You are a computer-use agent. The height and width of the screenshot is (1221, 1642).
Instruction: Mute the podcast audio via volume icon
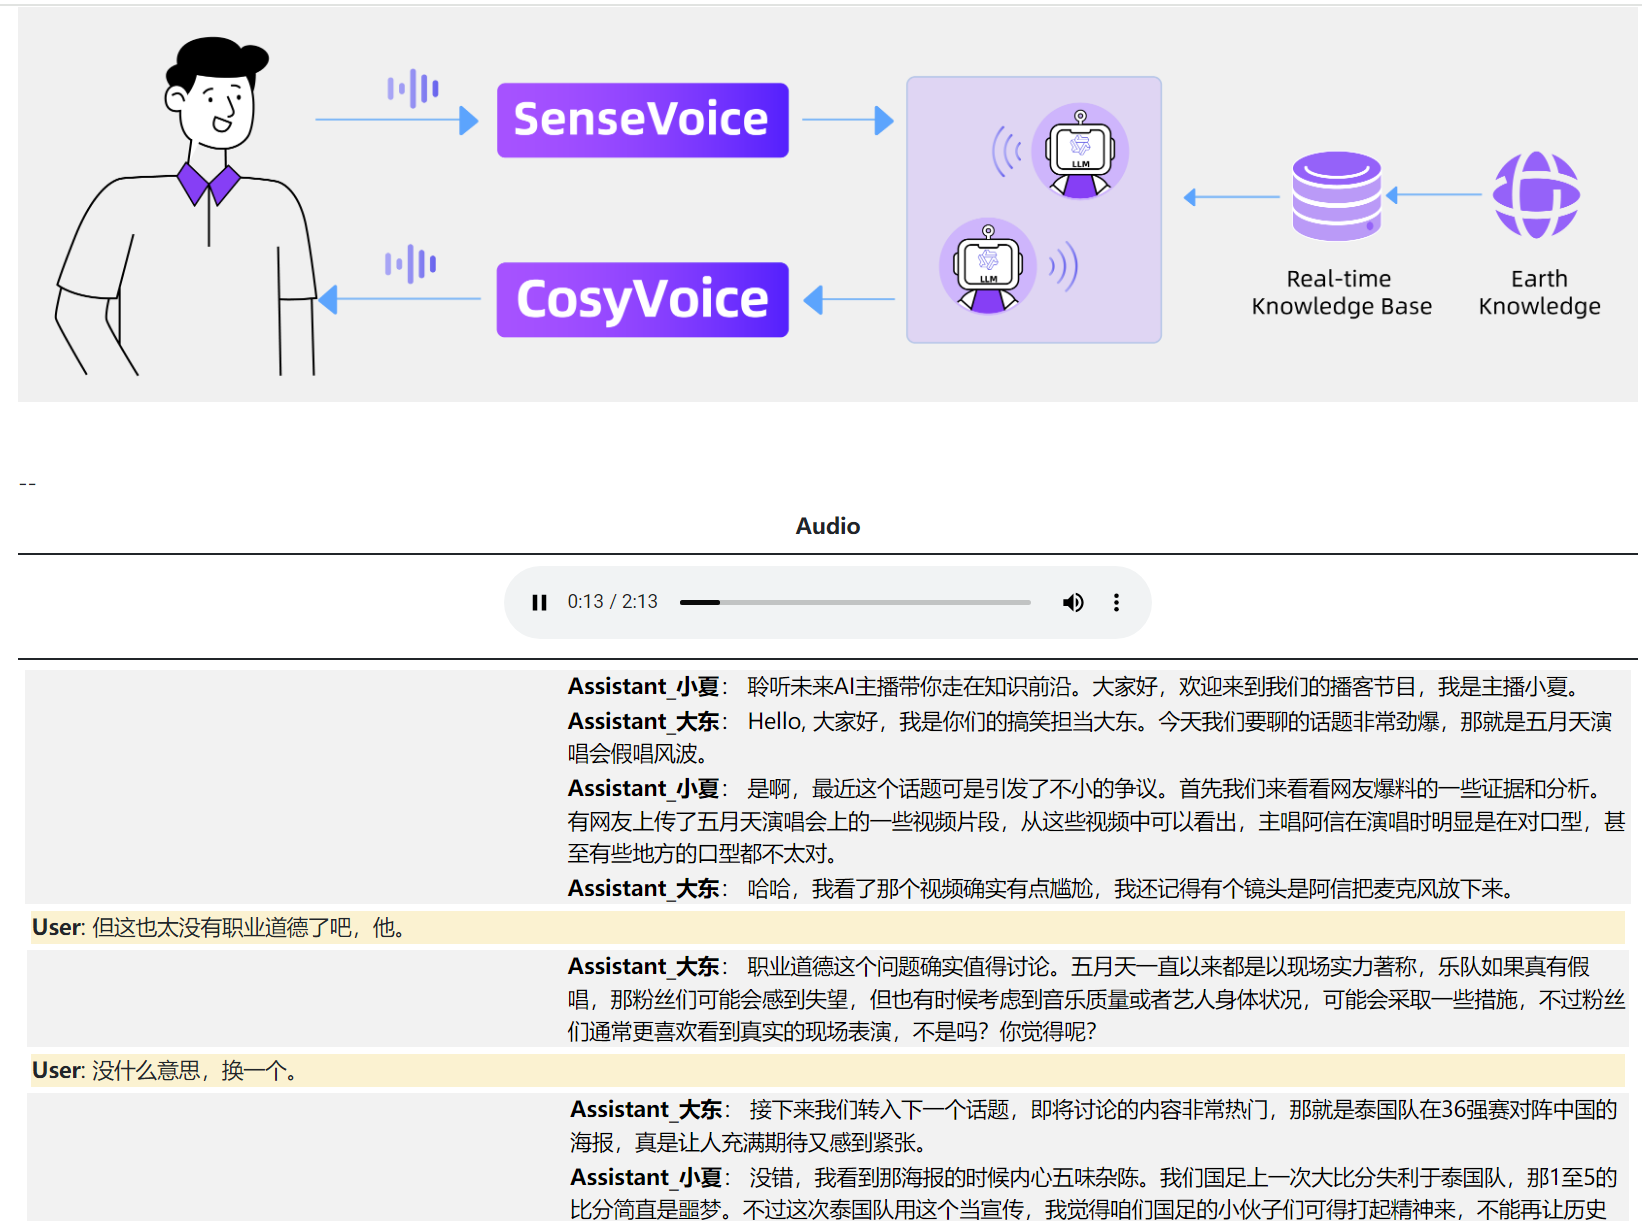point(1073,602)
